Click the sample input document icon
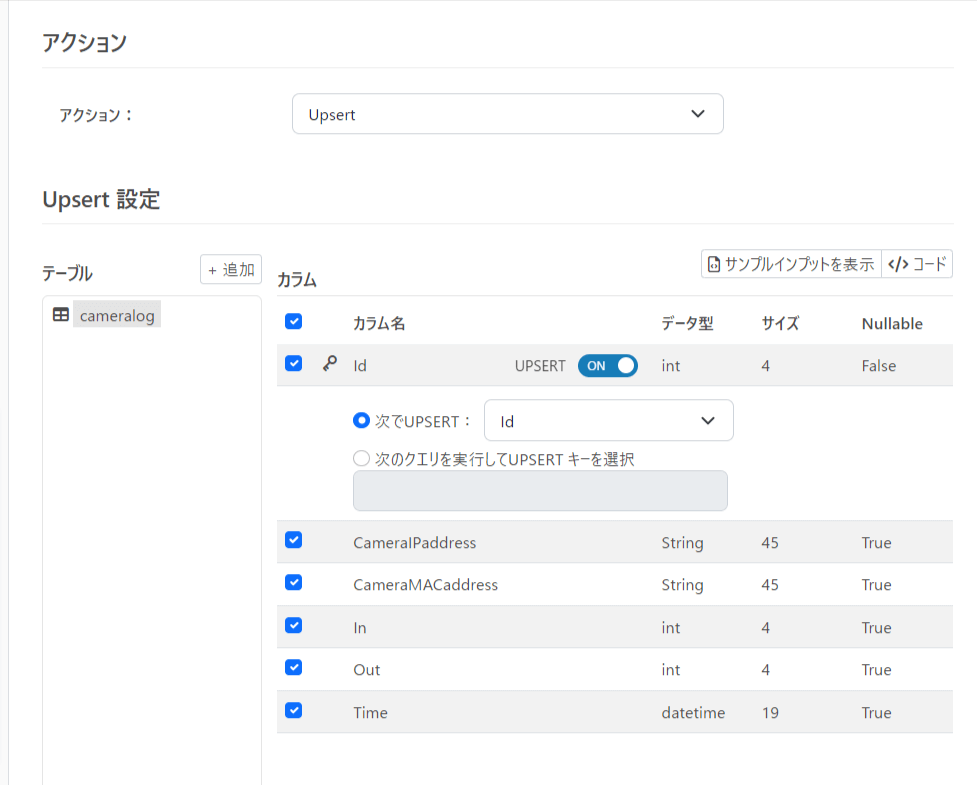The height and width of the screenshot is (785, 977). 714,265
